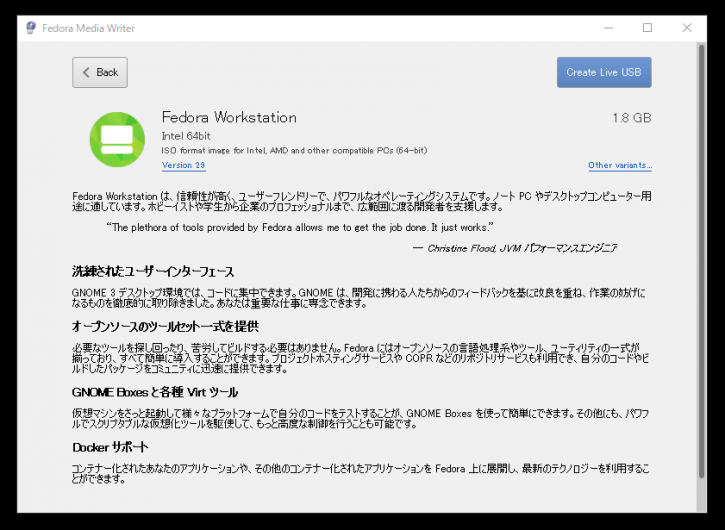
Task: Open the Other variants link
Action: 620,166
